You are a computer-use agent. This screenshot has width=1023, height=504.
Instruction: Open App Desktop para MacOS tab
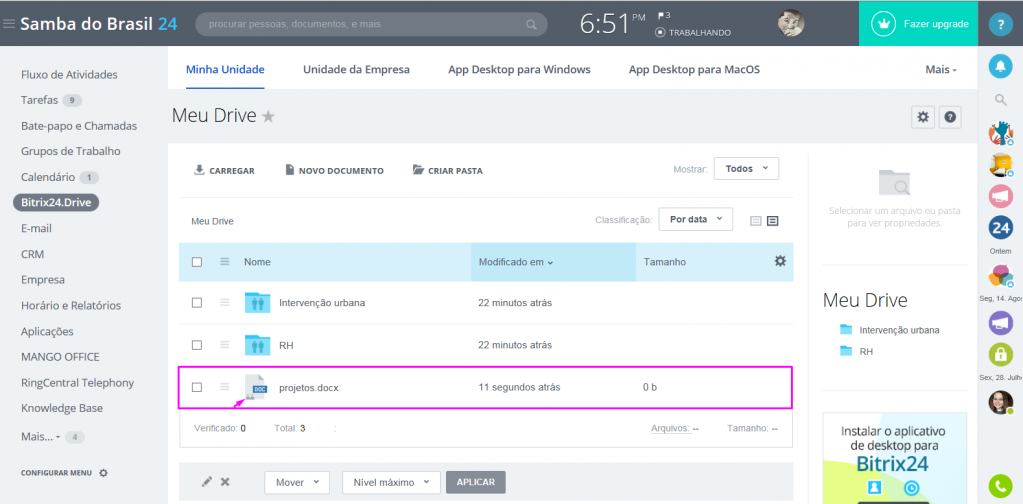coord(694,69)
